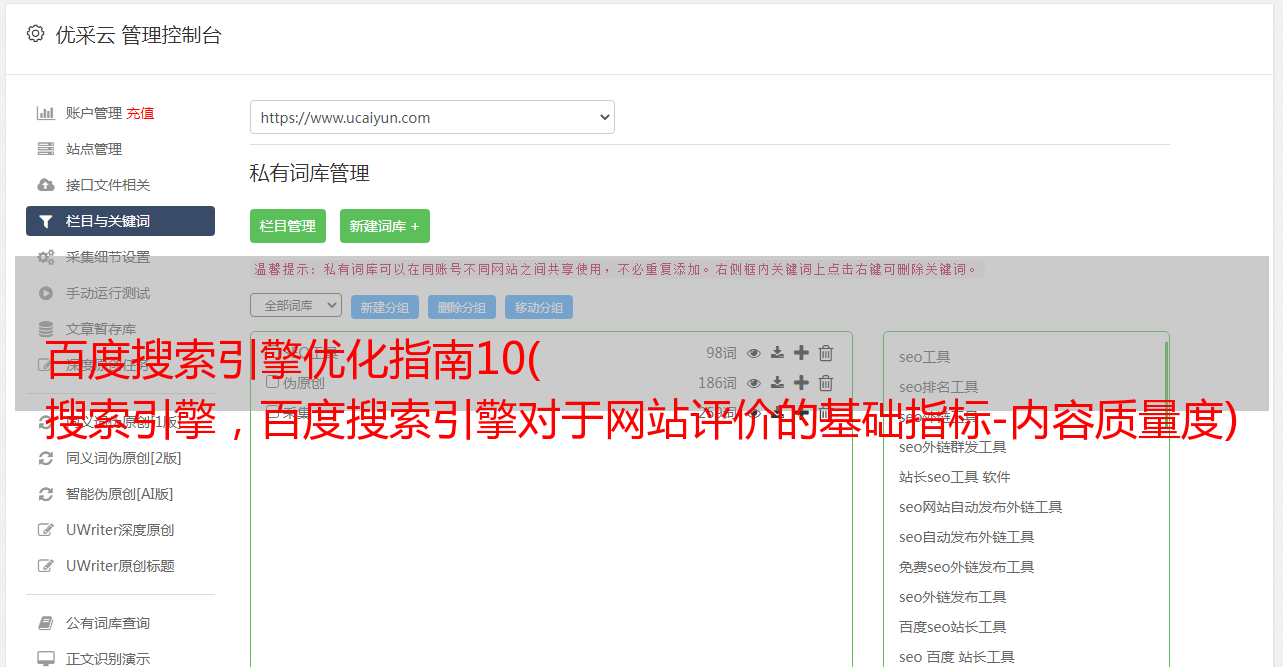Select keyword seo 百度 站长工具
This screenshot has width=1283, height=667.
point(957,657)
